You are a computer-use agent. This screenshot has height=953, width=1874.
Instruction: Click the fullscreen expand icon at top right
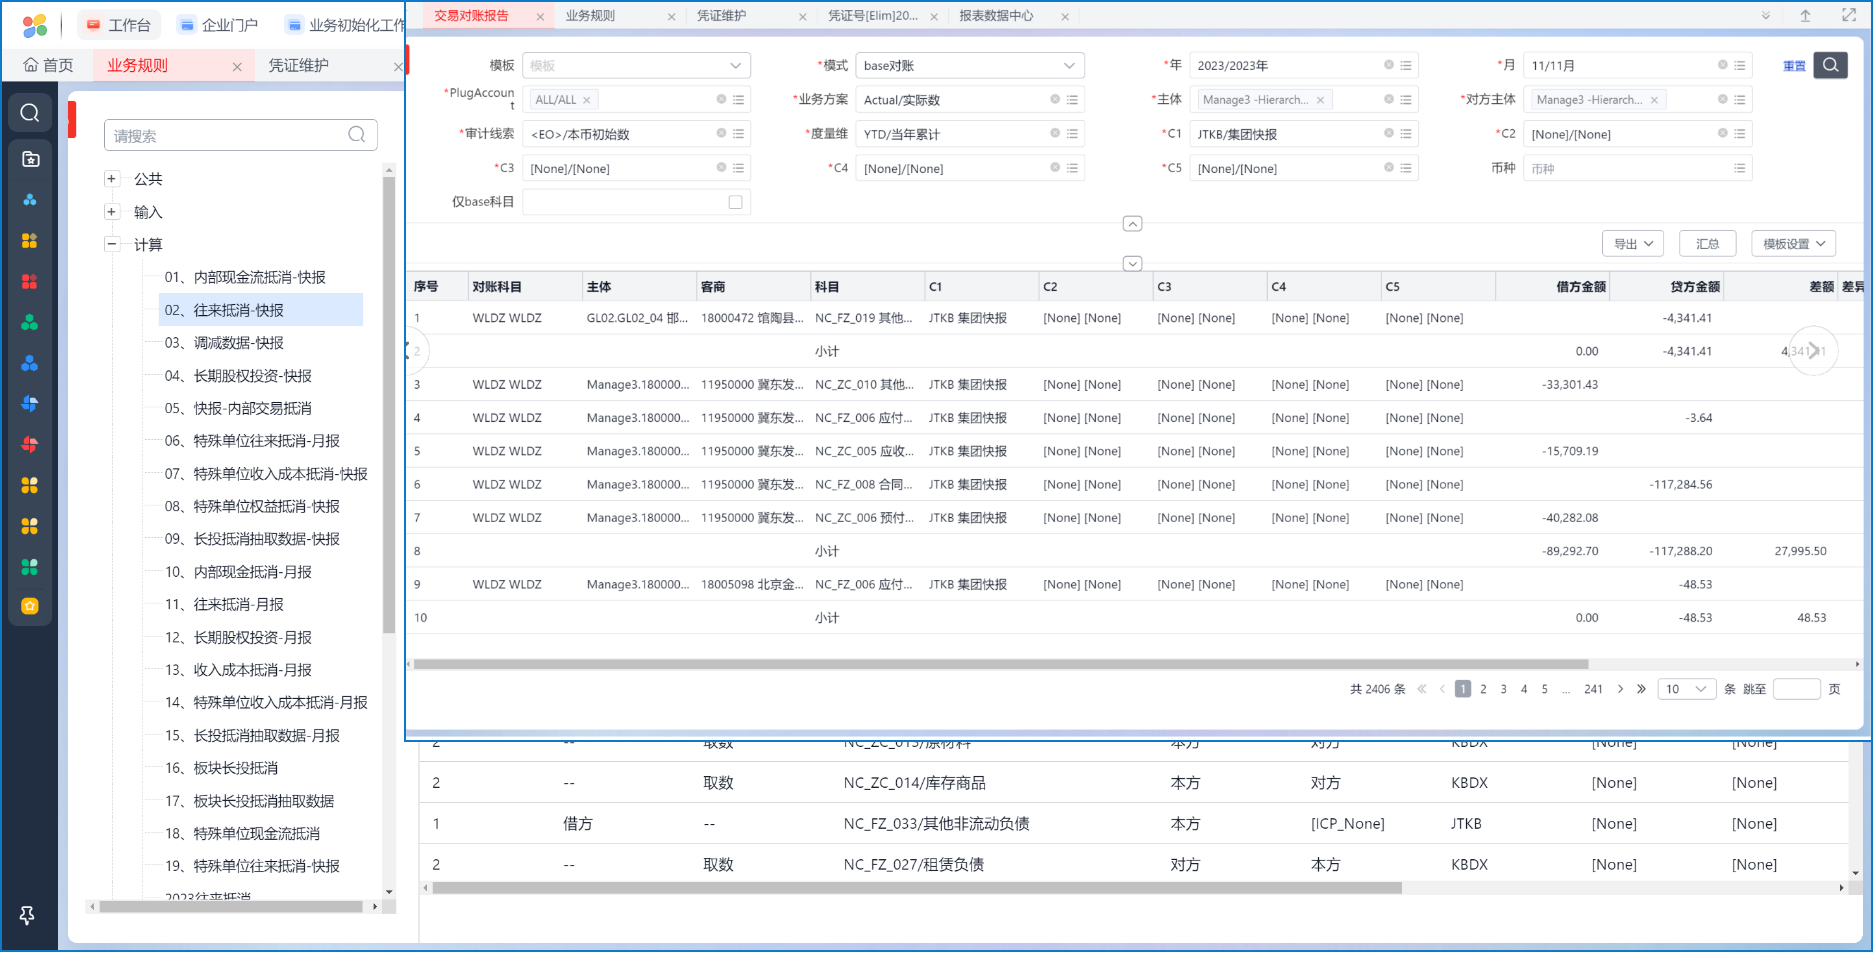1848,16
